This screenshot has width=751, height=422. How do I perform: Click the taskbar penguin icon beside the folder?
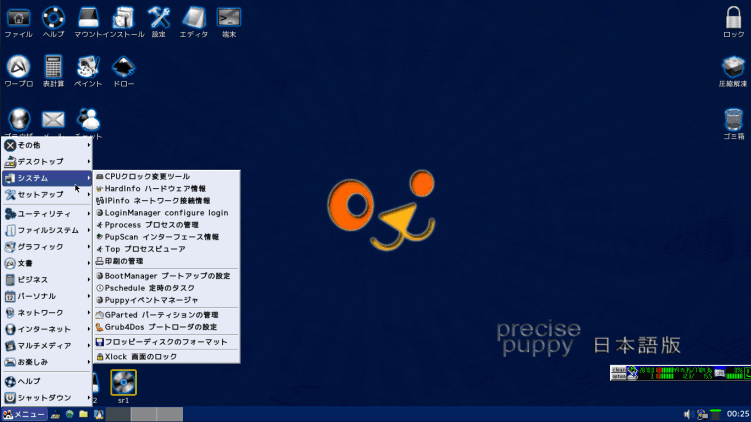[98, 414]
